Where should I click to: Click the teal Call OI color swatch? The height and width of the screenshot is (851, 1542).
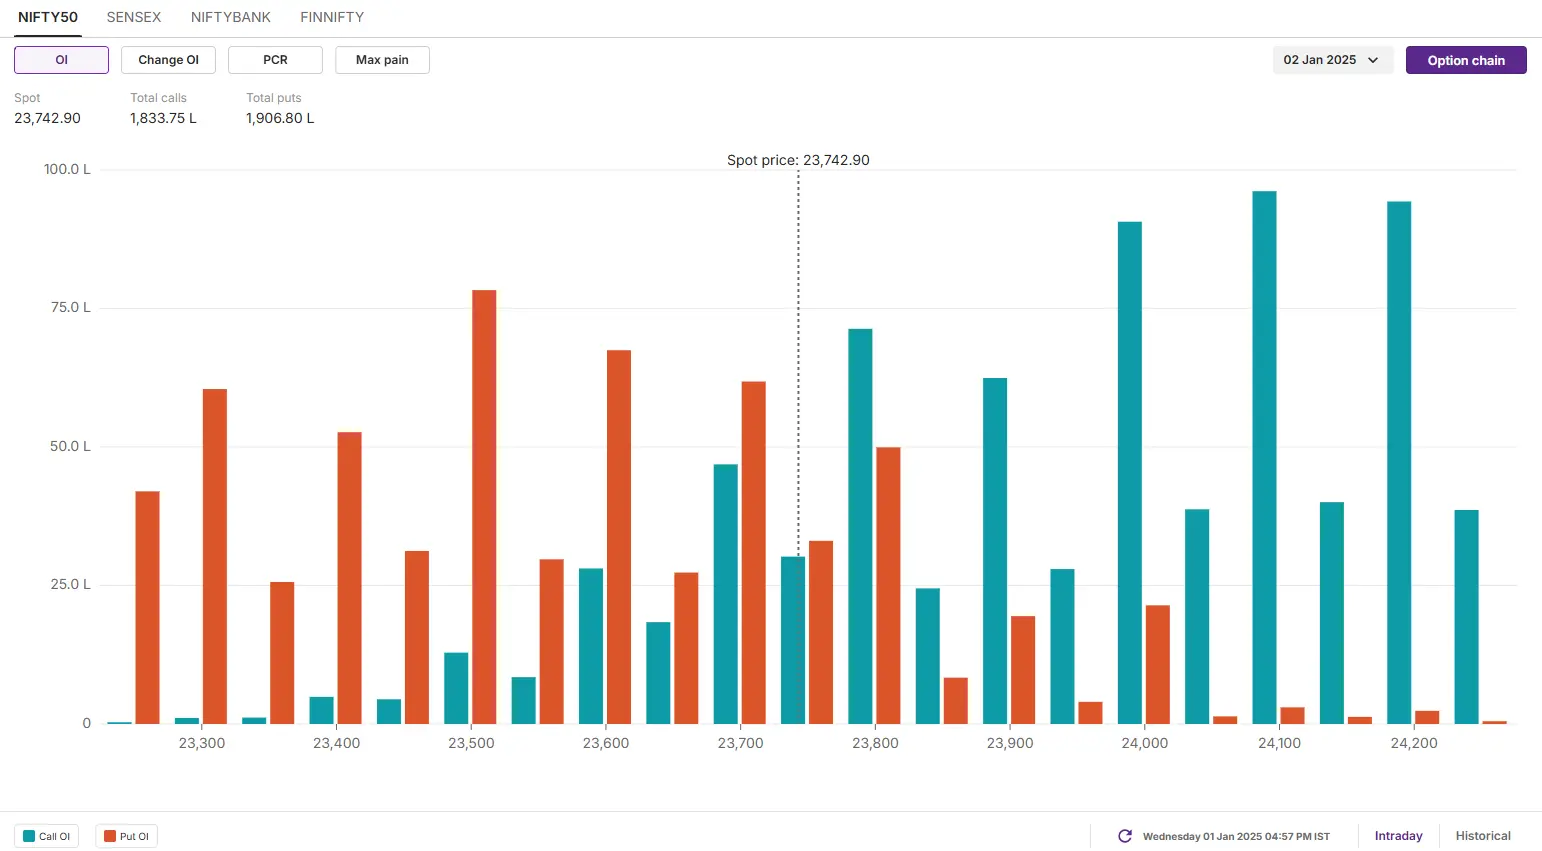click(x=29, y=836)
